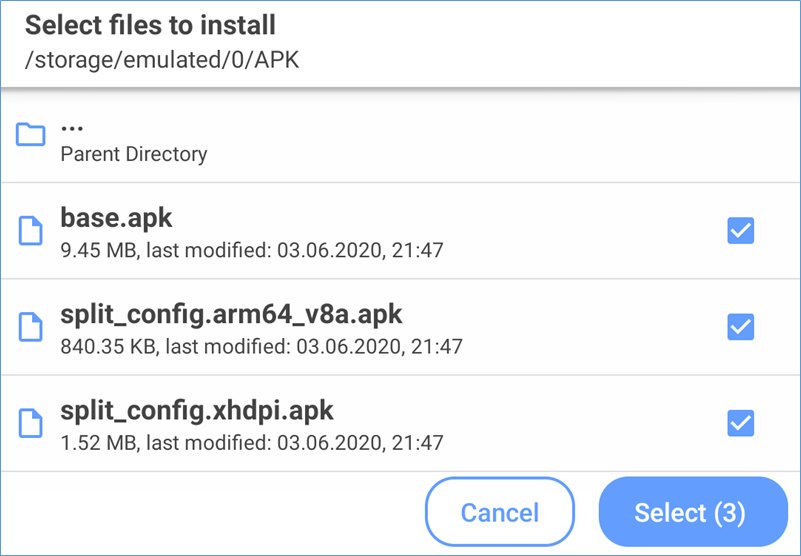Click the base.apk file icon
The width and height of the screenshot is (801, 556).
click(x=31, y=231)
